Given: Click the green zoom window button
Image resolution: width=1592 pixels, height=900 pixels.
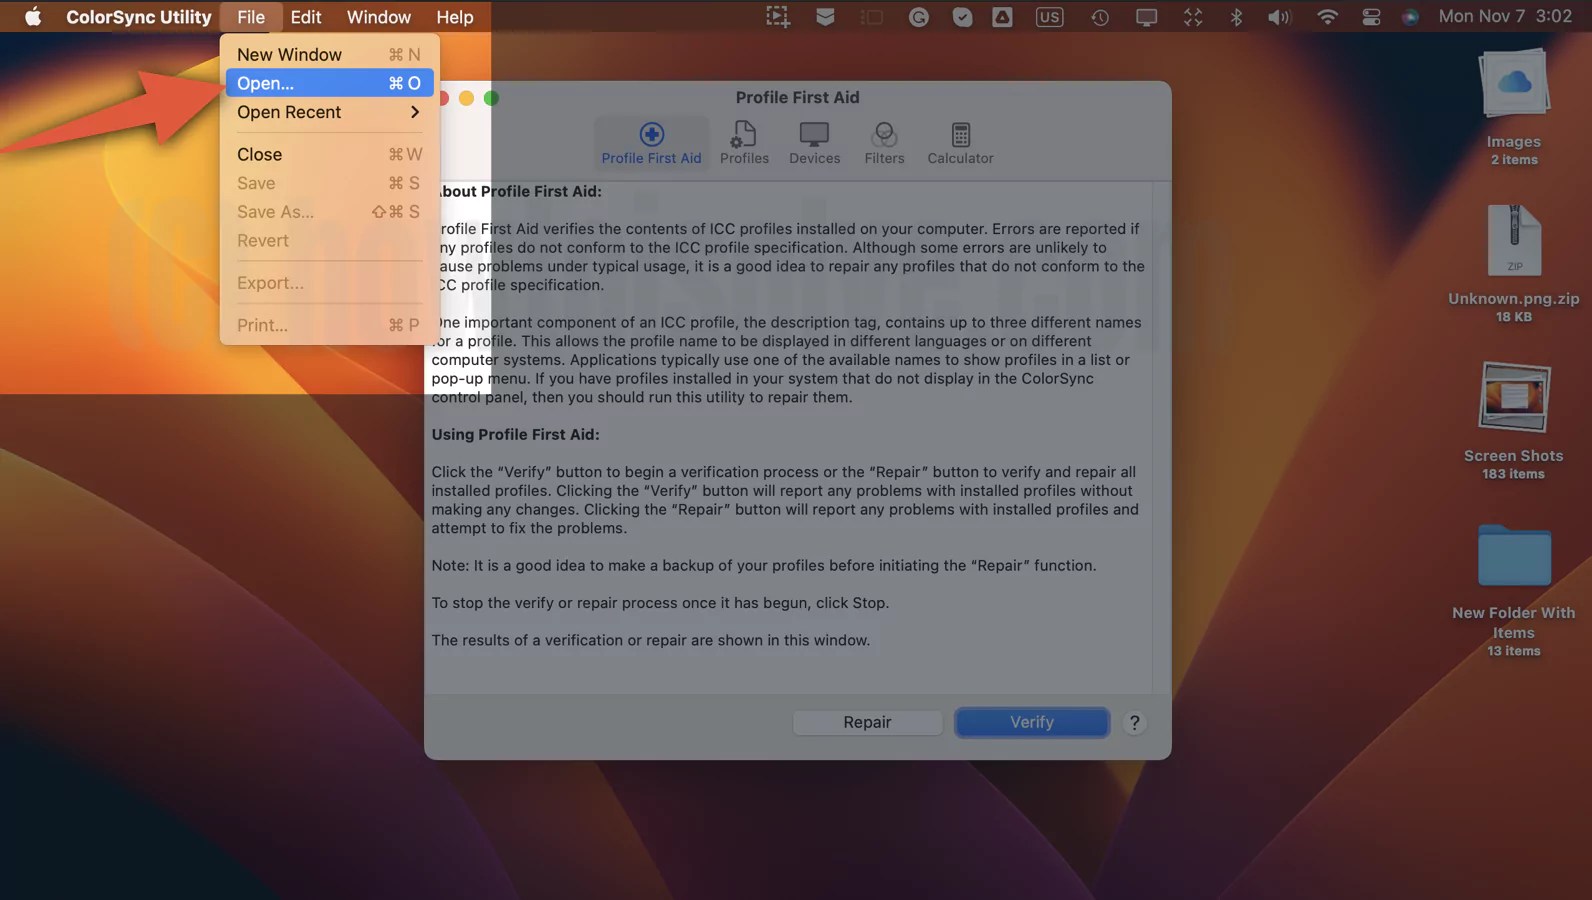Looking at the screenshot, I should (491, 97).
